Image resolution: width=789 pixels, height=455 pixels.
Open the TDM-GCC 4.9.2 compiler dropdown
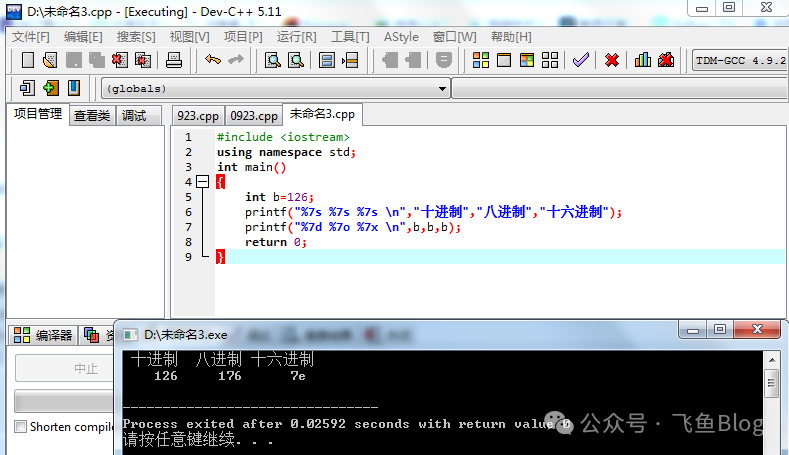point(740,60)
